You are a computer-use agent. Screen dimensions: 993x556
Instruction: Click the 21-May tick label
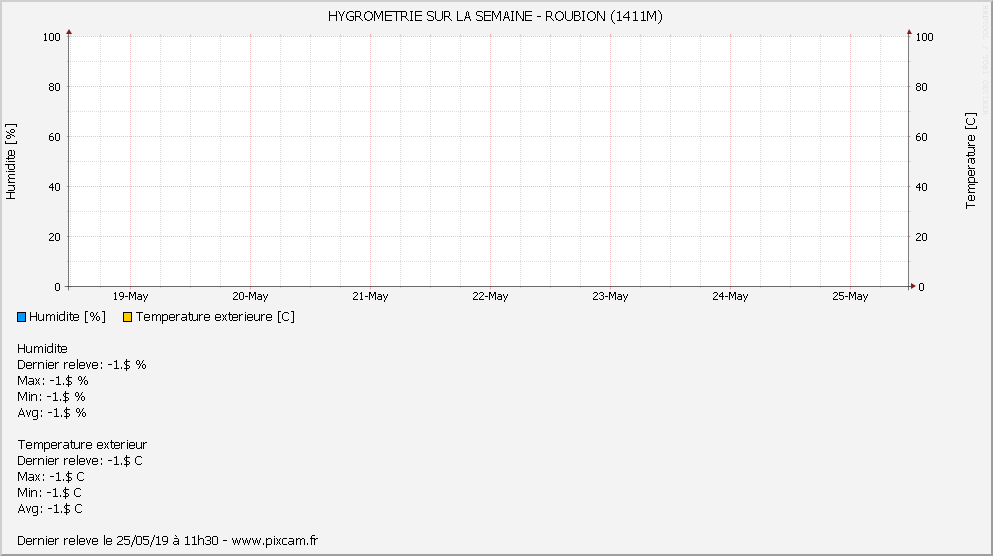[370, 296]
